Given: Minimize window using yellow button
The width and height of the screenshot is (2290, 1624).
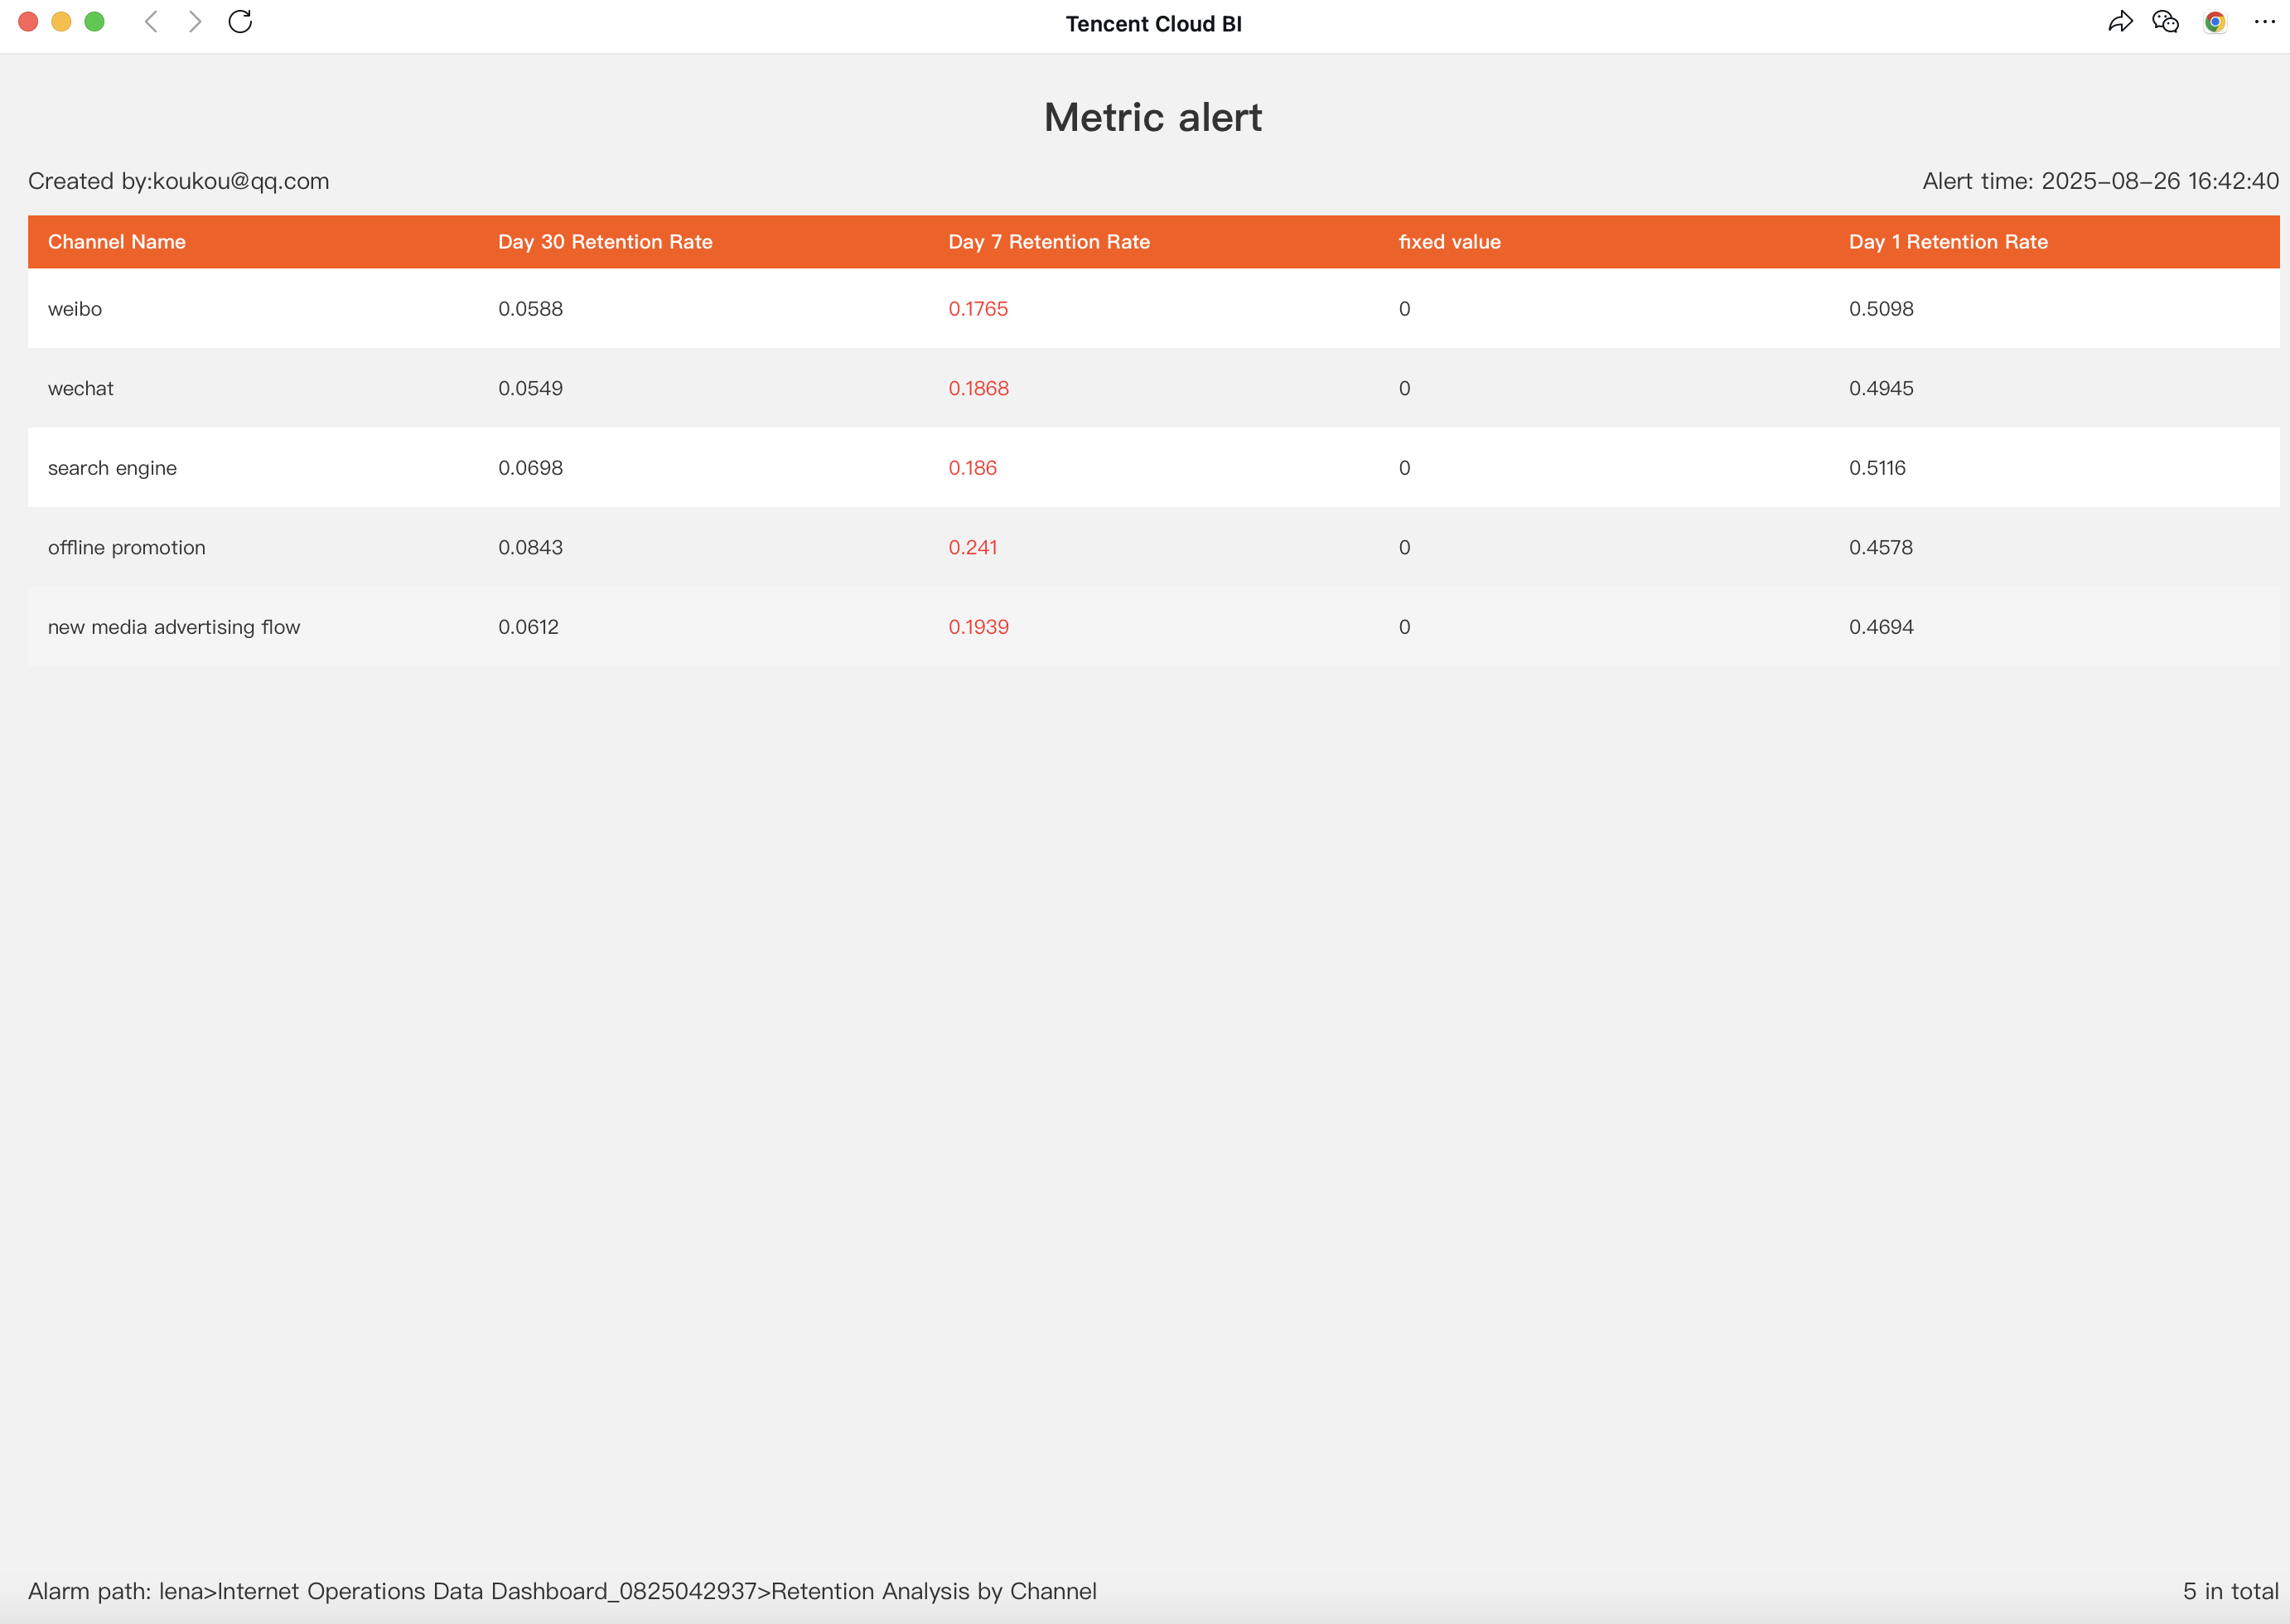Looking at the screenshot, I should 61,22.
